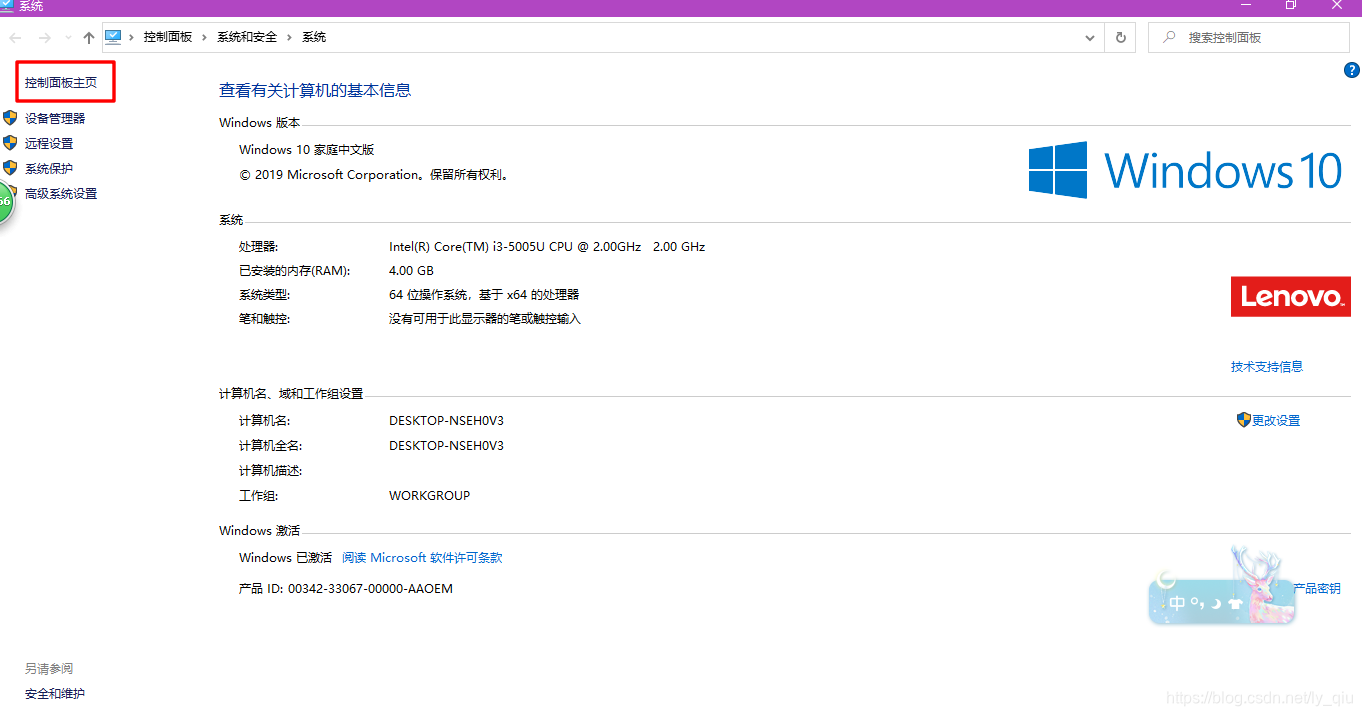Click the WORKGROUP workgroup value
The width and height of the screenshot is (1362, 716).
click(x=430, y=495)
